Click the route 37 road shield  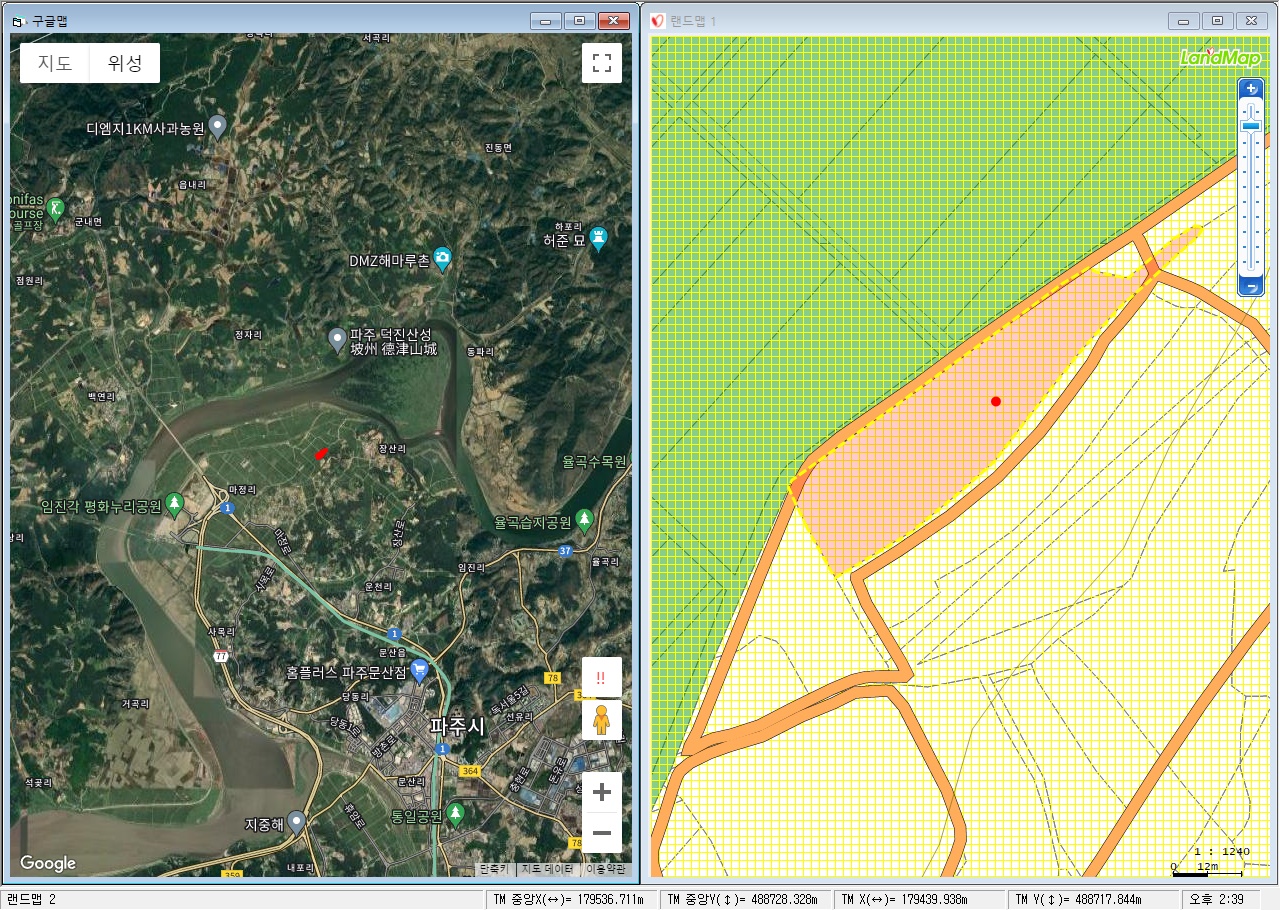click(x=565, y=551)
